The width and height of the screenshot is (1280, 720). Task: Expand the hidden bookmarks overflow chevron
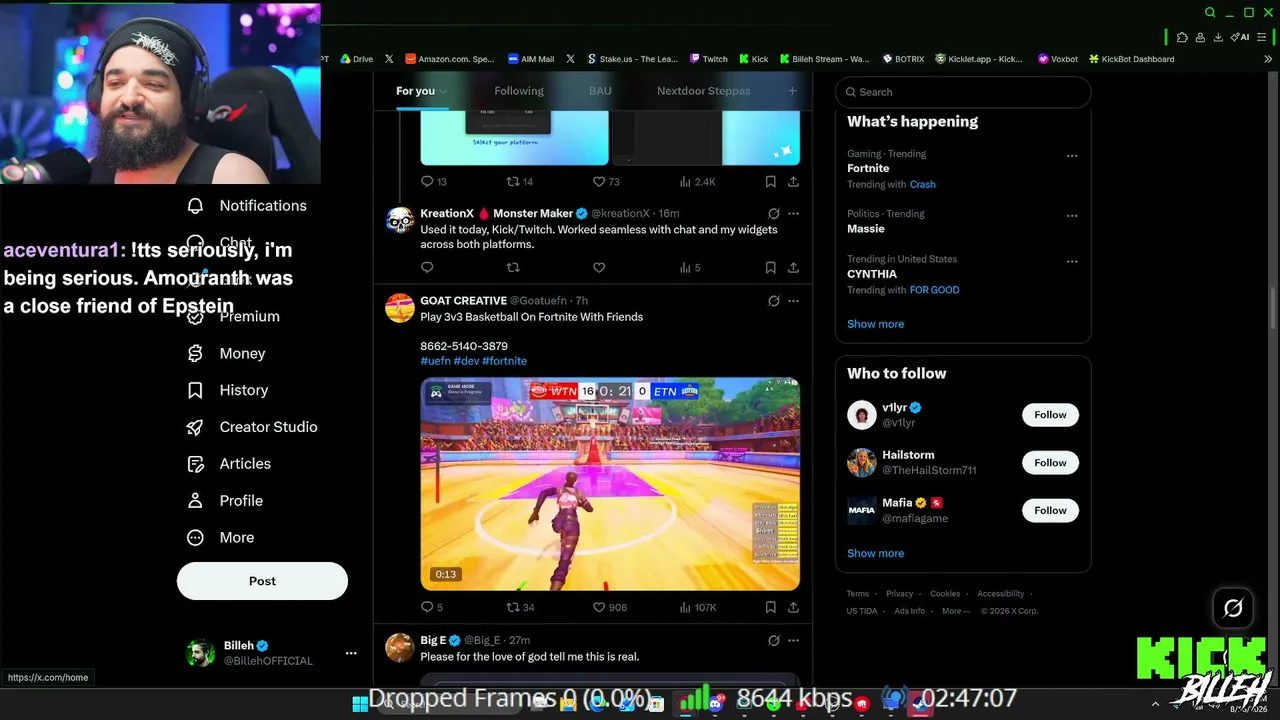click(1269, 59)
